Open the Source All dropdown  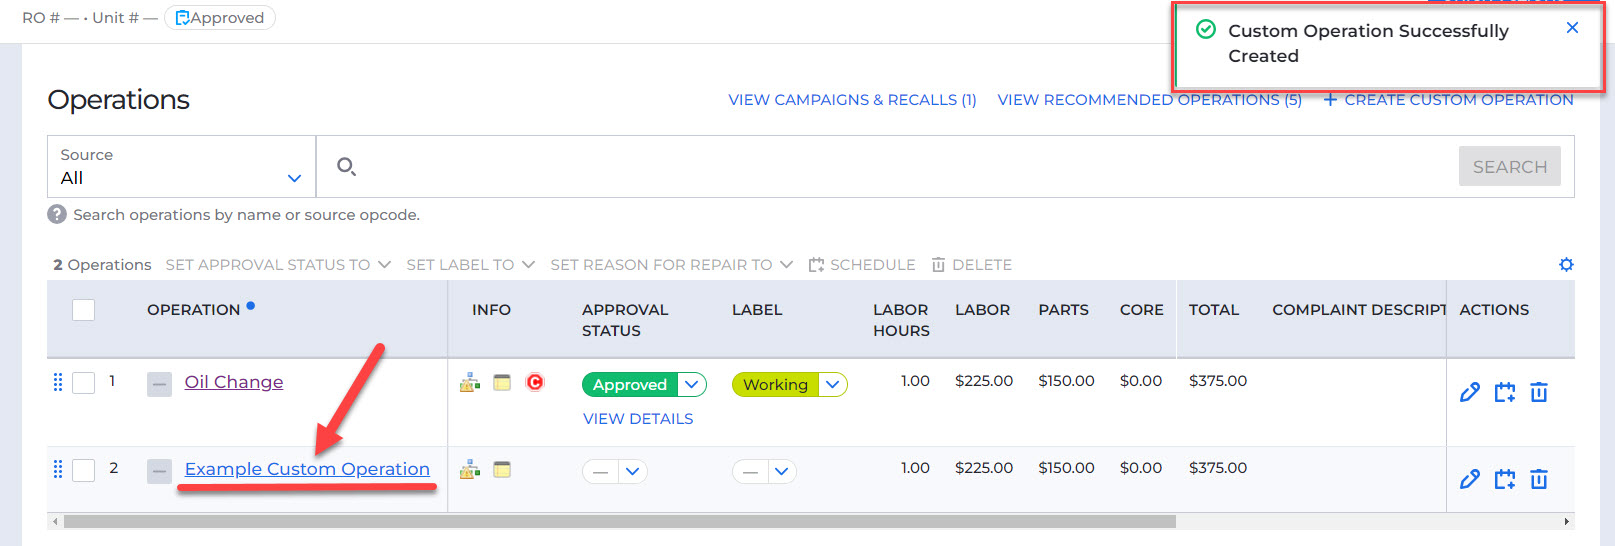[181, 166]
